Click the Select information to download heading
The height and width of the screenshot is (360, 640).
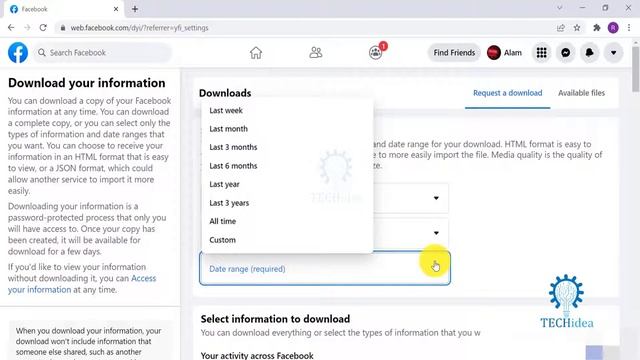point(275,319)
